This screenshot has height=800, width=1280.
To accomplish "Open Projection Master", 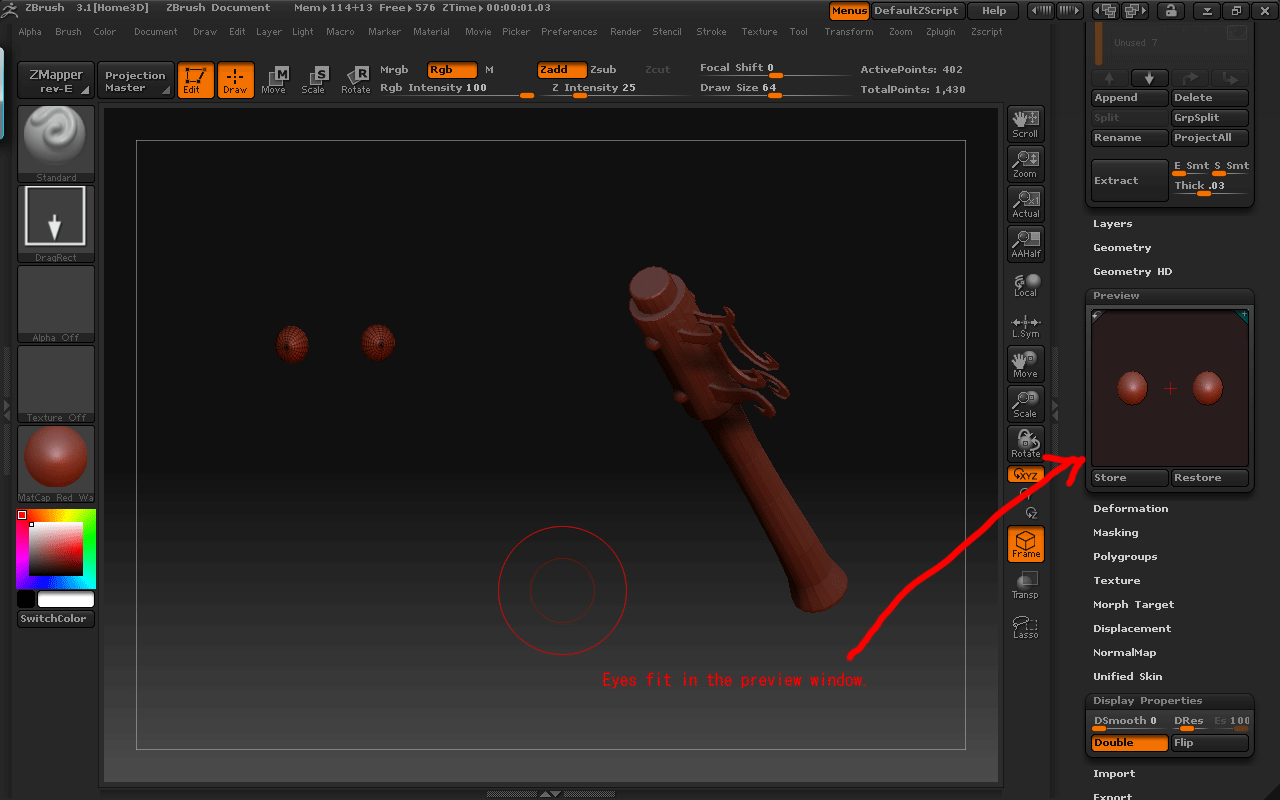I will 135,80.
